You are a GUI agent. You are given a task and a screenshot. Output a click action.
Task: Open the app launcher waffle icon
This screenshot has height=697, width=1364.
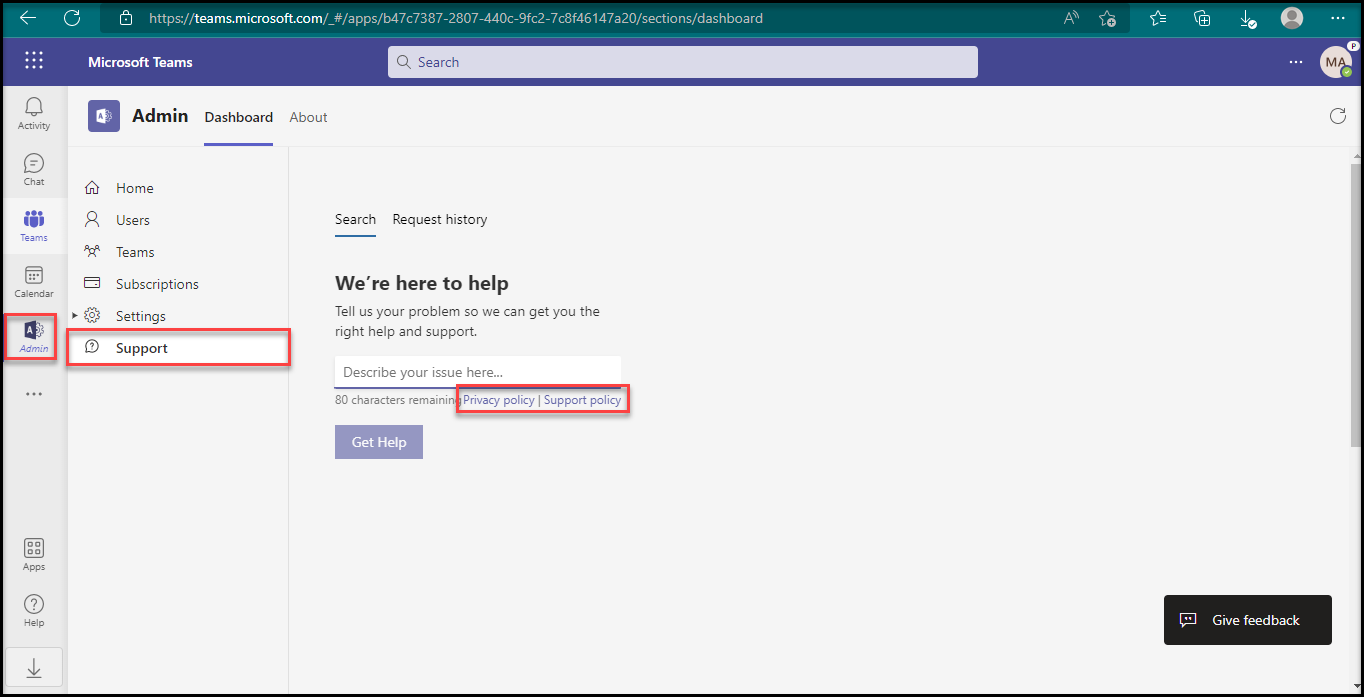pyautogui.click(x=34, y=61)
